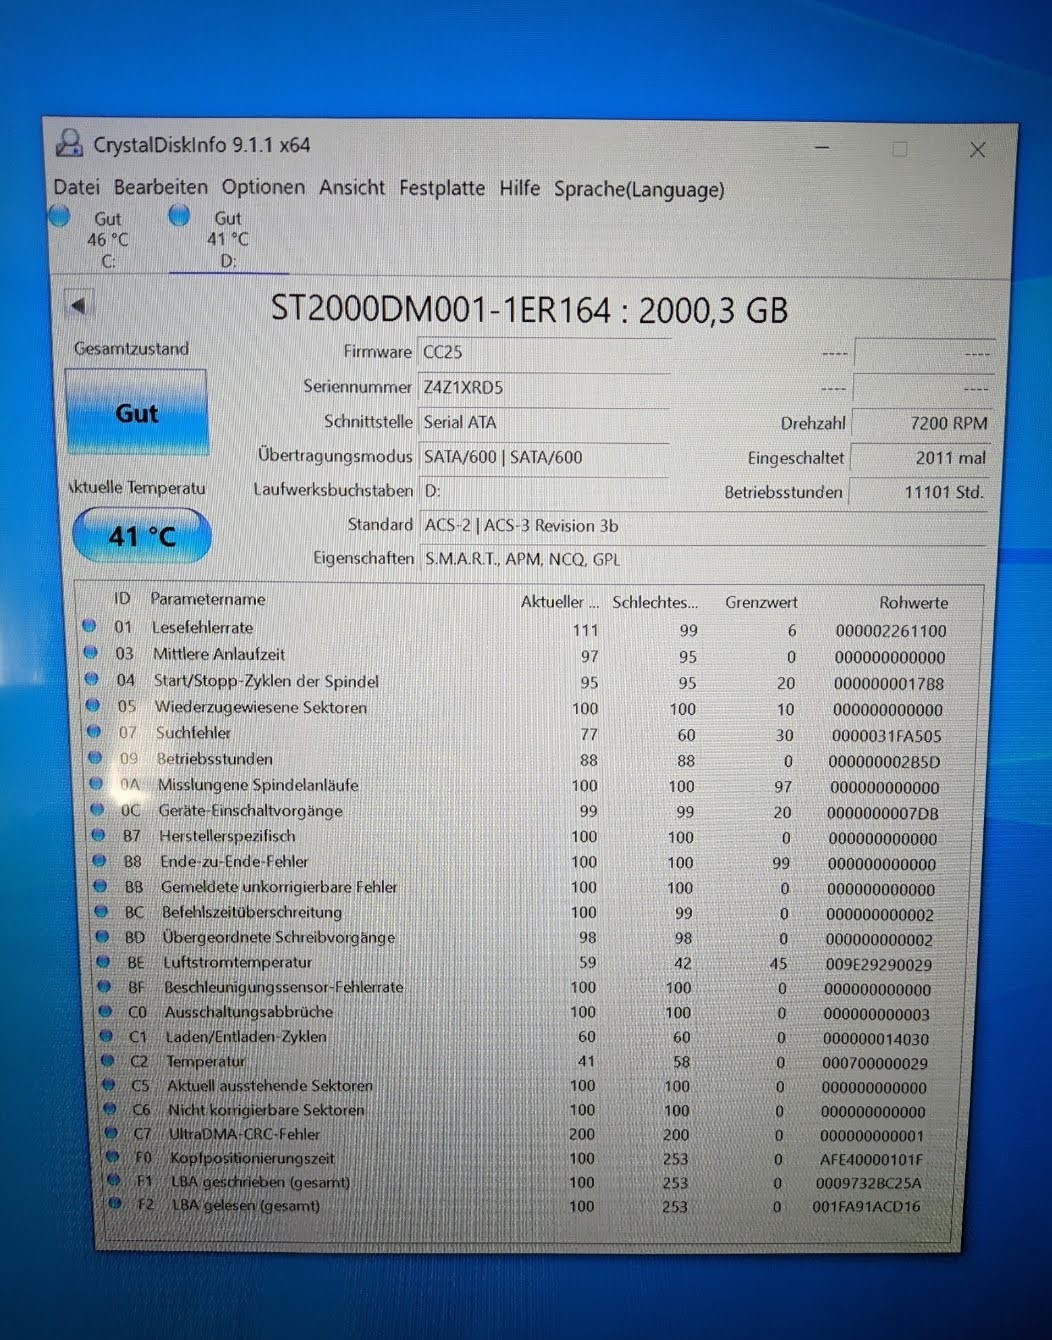This screenshot has width=1052, height=1340.
Task: Click status dot of Betriebsstunden row 09
Action: pos(94,757)
